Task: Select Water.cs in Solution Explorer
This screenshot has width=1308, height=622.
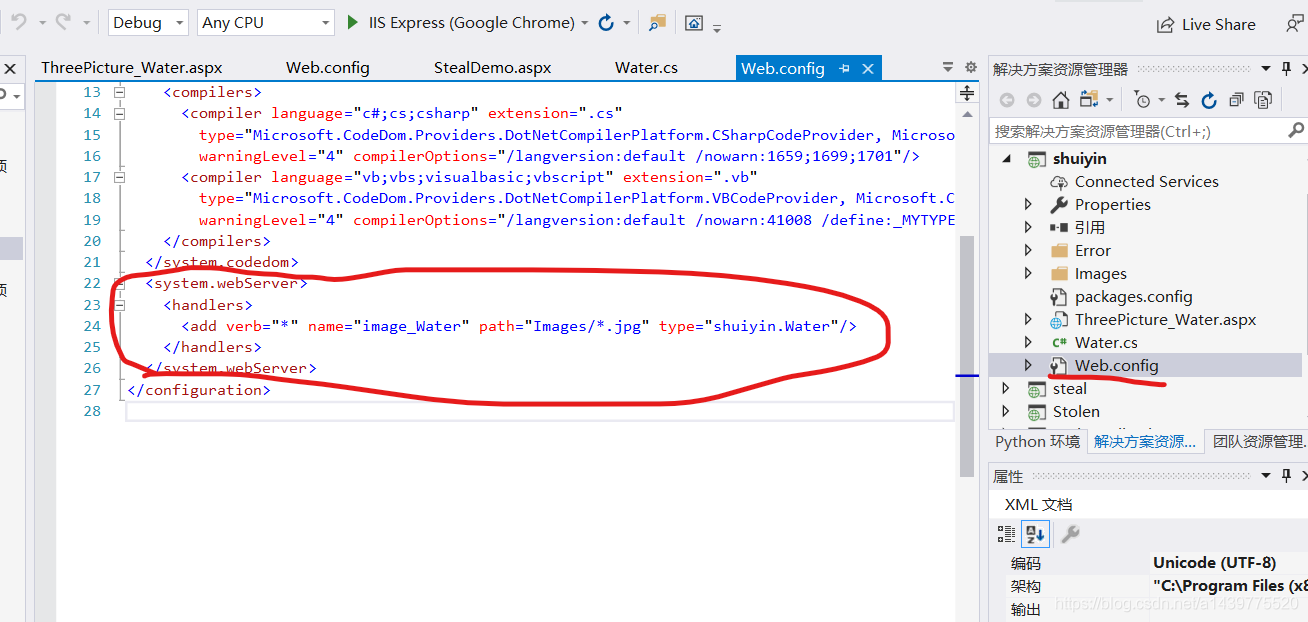Action: [1106, 342]
